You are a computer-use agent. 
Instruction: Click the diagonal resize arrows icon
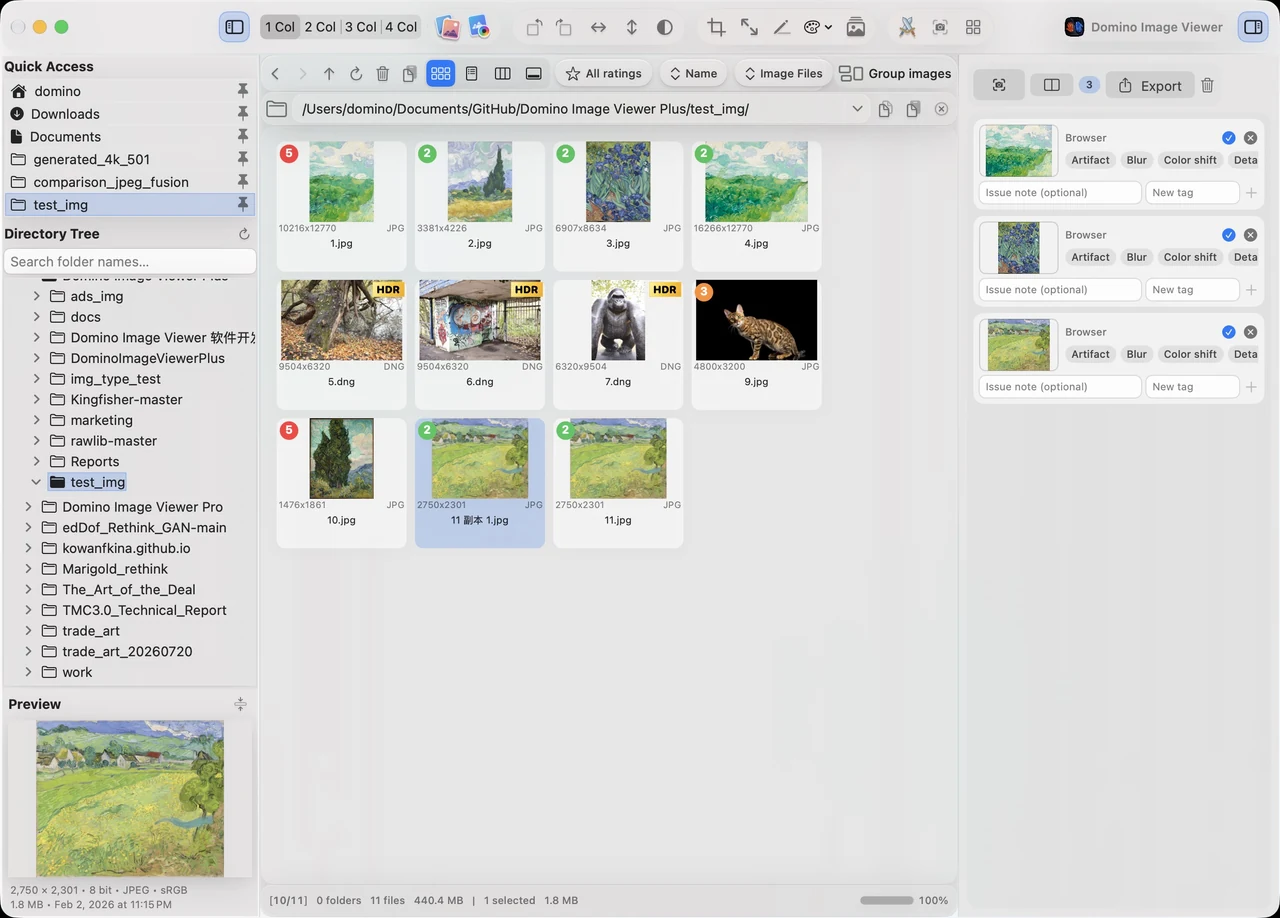[x=749, y=27]
